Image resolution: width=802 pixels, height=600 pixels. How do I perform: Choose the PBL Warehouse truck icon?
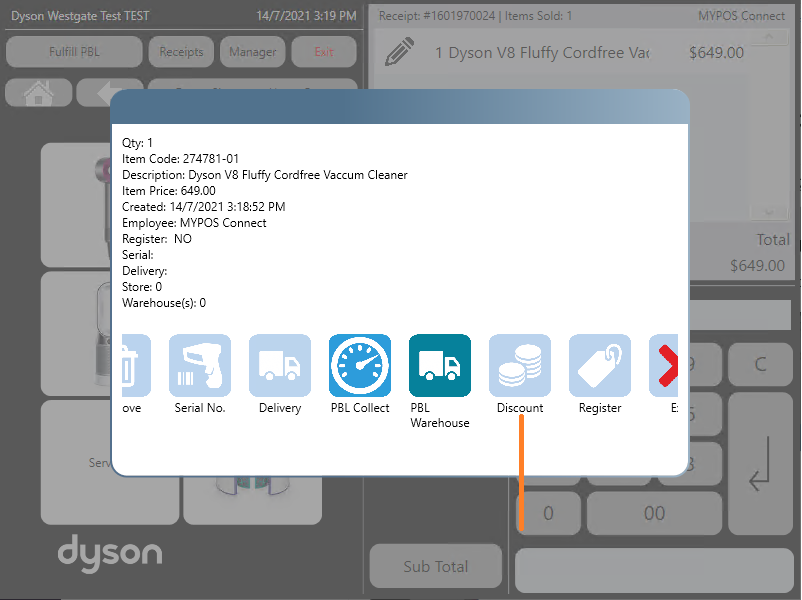click(440, 365)
